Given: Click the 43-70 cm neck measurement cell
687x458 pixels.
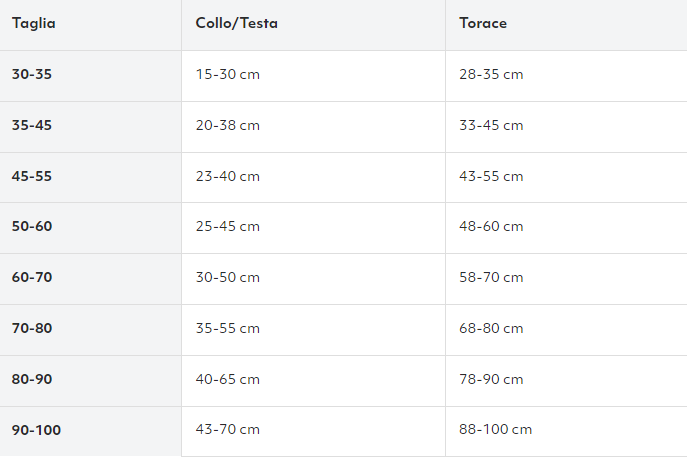Looking at the screenshot, I should (227, 429).
